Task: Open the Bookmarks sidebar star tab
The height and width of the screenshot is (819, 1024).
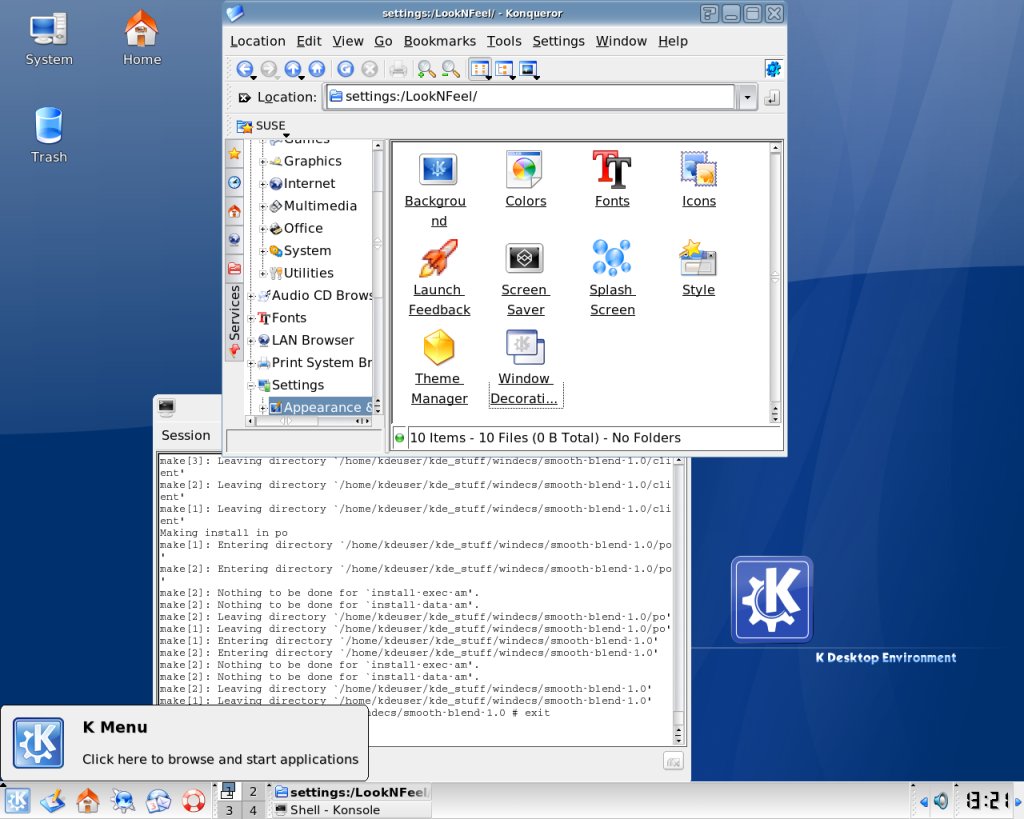Action: click(x=234, y=154)
